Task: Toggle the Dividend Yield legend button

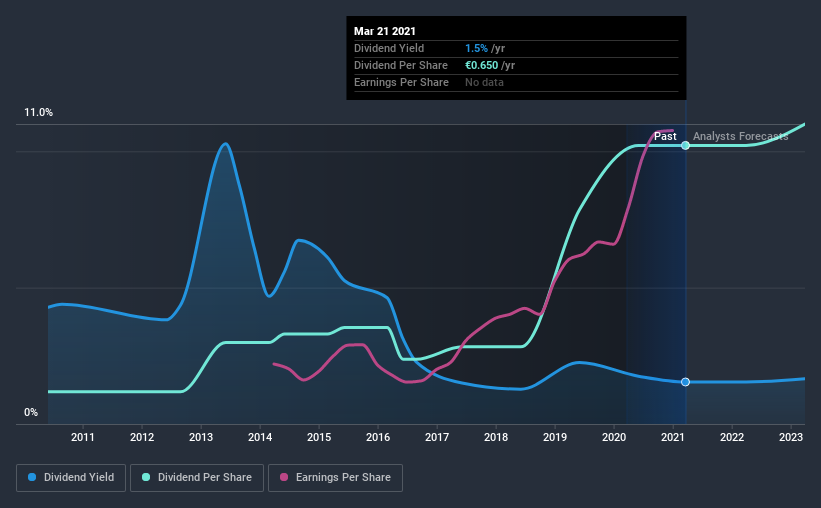Action: tap(71, 478)
